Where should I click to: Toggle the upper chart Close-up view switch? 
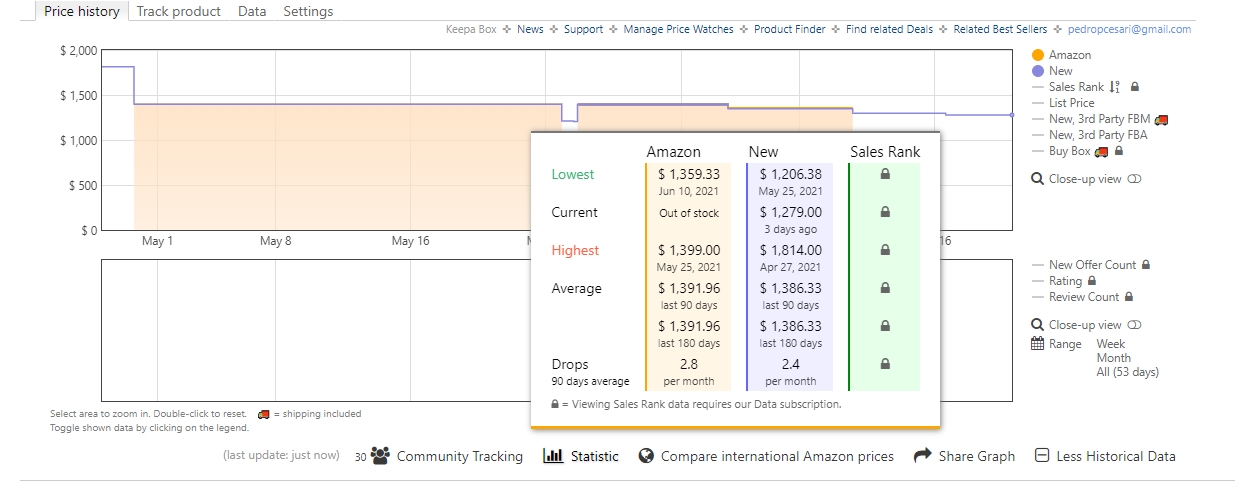pyautogui.click(x=1134, y=179)
